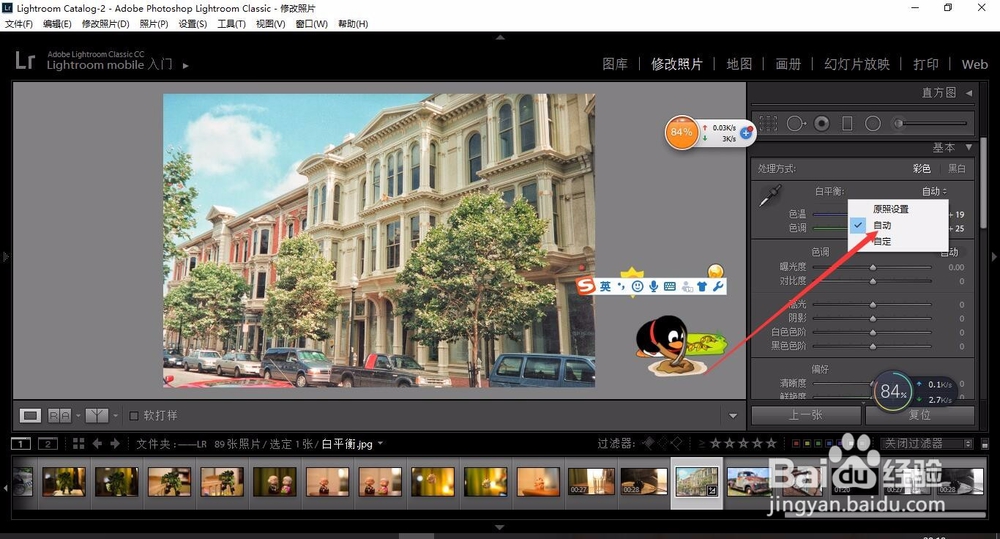
Task: Click the 曝光度 slider handle
Action: (x=872, y=267)
